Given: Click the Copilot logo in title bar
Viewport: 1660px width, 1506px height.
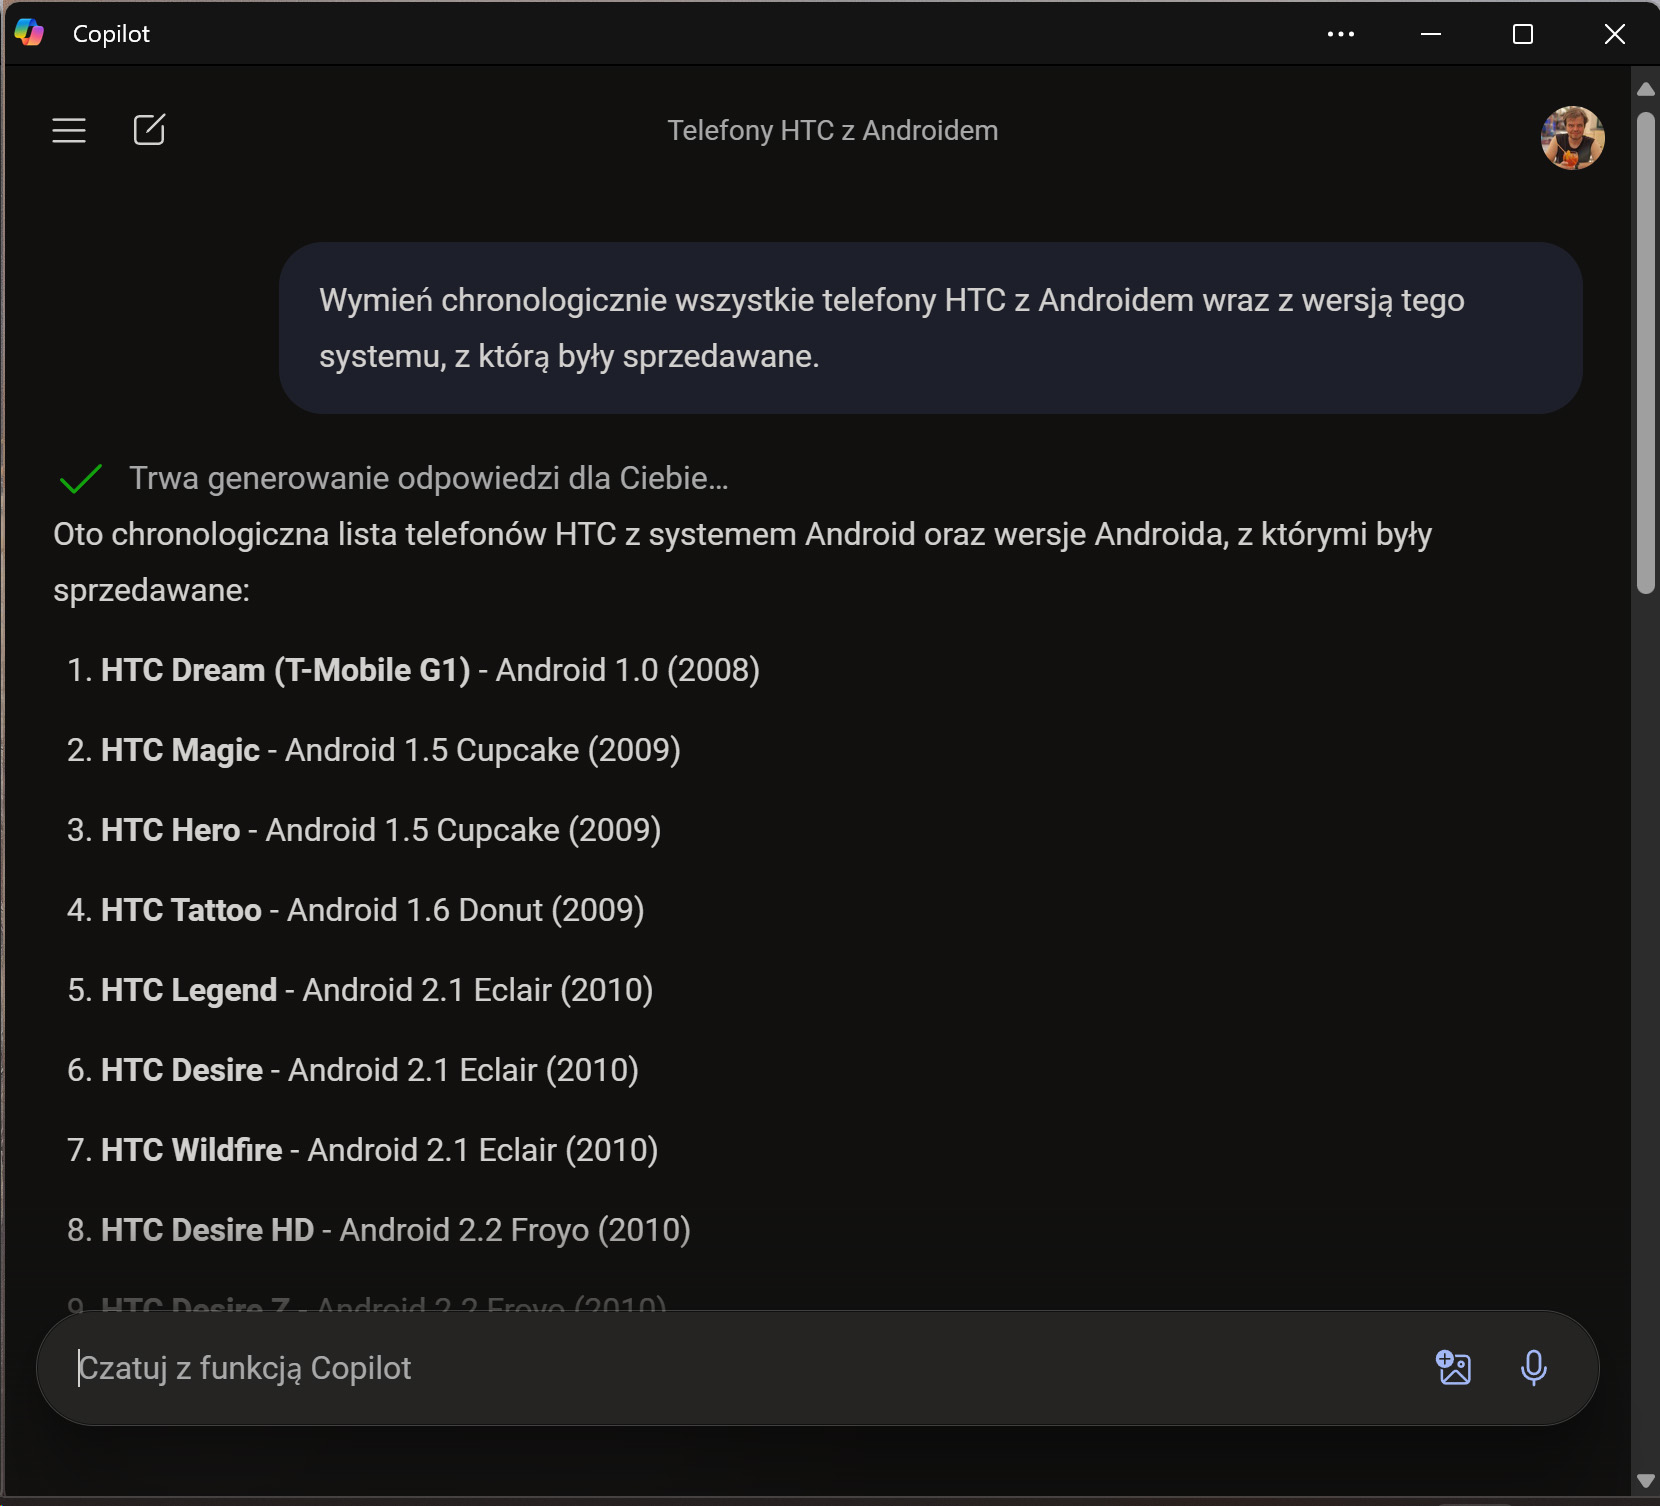Looking at the screenshot, I should click(x=29, y=33).
